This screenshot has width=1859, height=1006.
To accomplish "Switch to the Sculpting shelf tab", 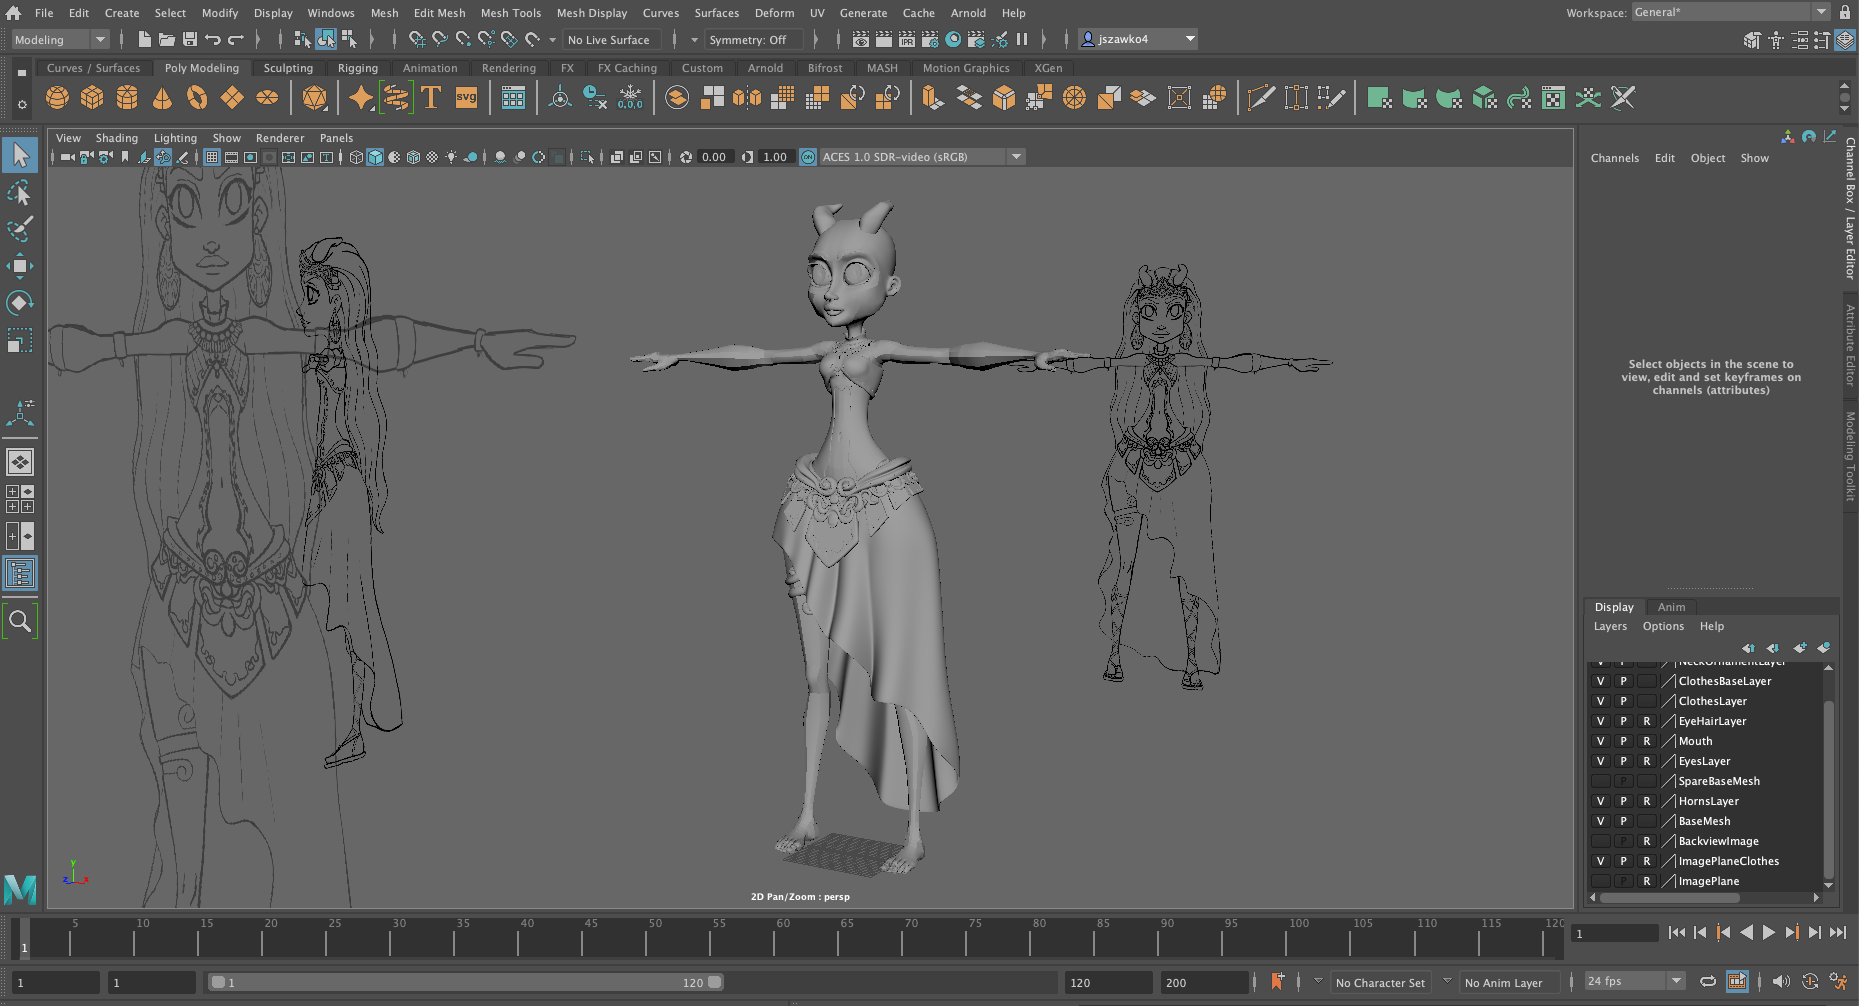I will [288, 68].
